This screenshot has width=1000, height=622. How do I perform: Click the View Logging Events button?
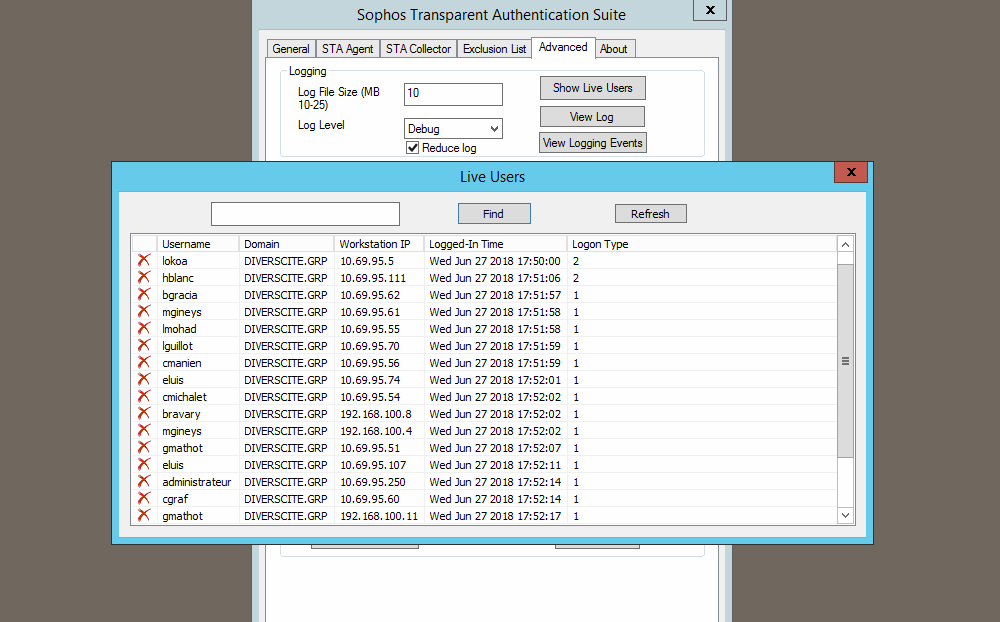point(592,143)
